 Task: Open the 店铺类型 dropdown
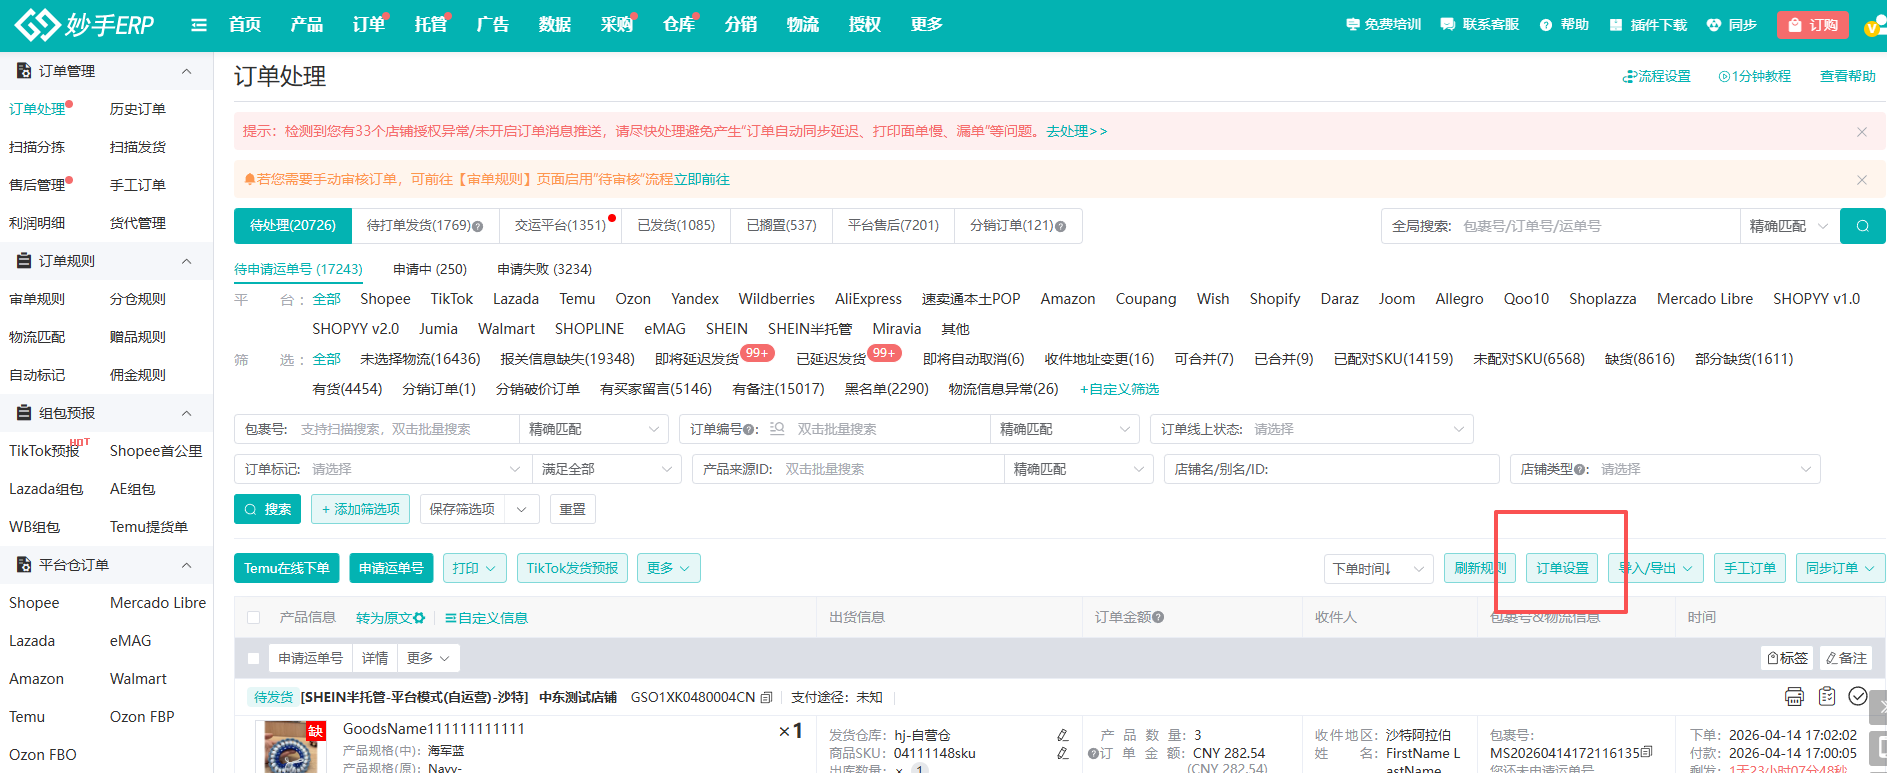1665,469
